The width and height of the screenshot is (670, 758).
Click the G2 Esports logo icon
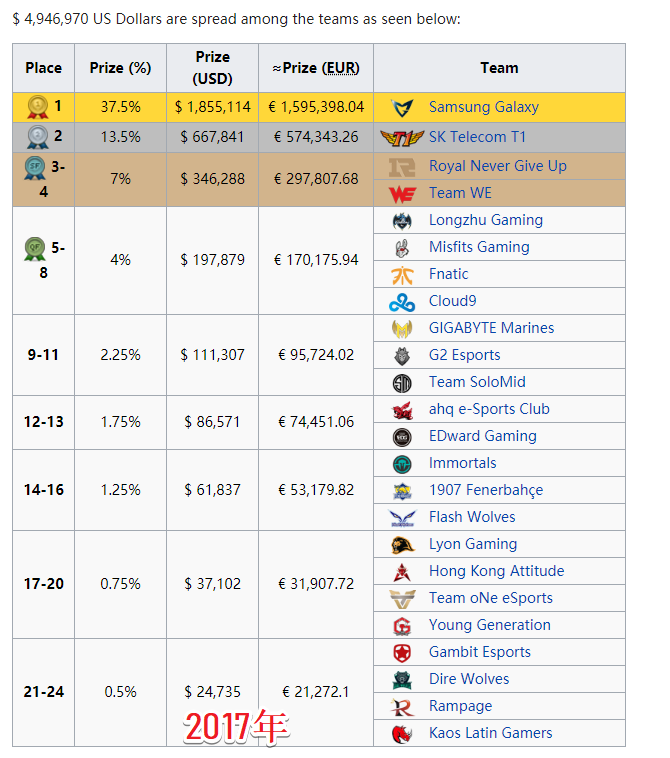402,355
